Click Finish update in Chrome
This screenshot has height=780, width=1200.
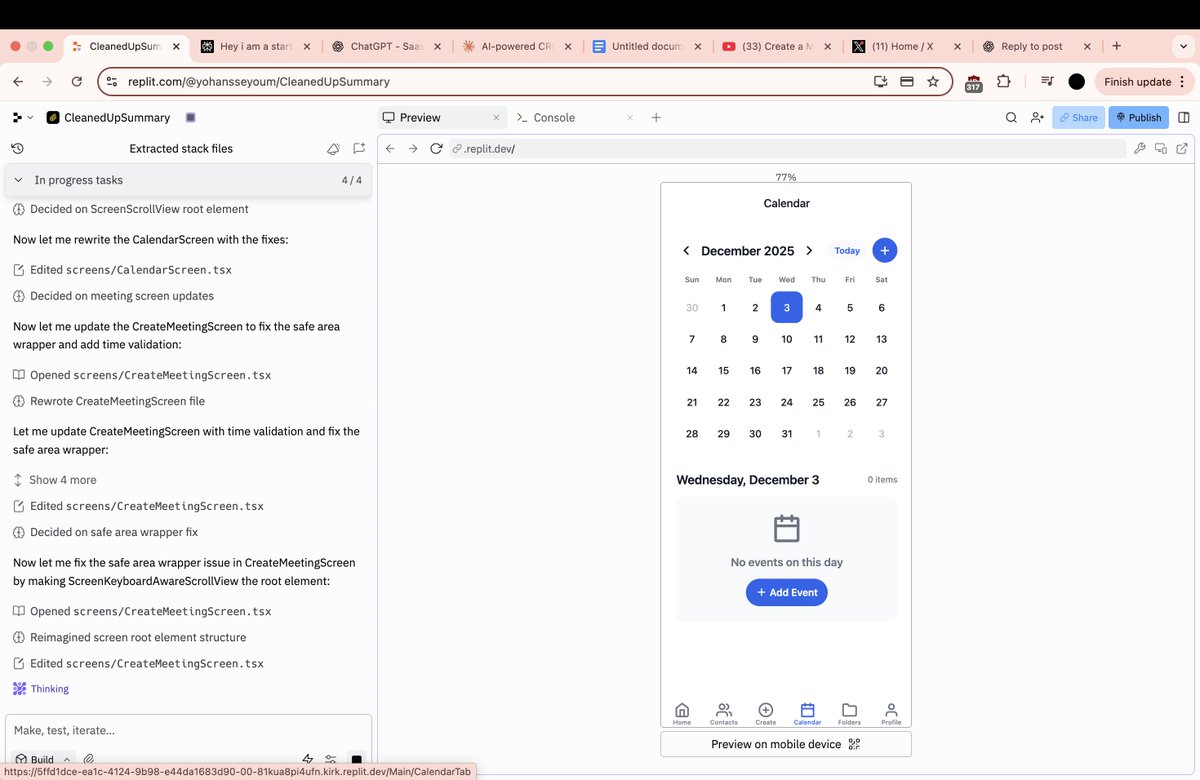click(x=1145, y=82)
